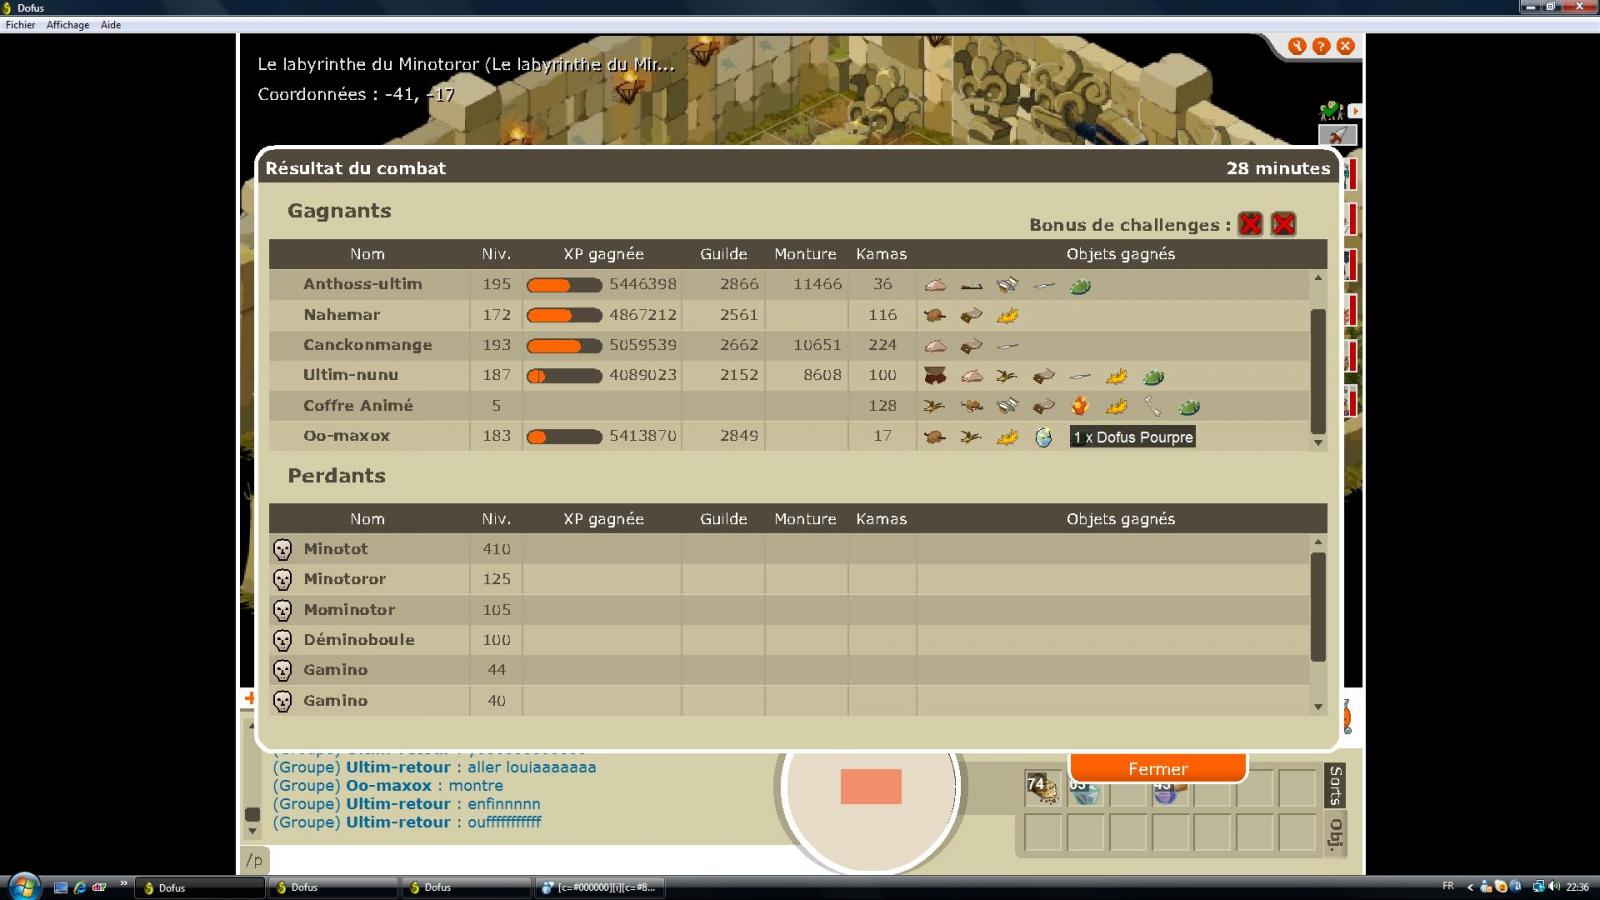Click the green checkmark party icon
The image size is (1600, 900).
pos(1331,110)
